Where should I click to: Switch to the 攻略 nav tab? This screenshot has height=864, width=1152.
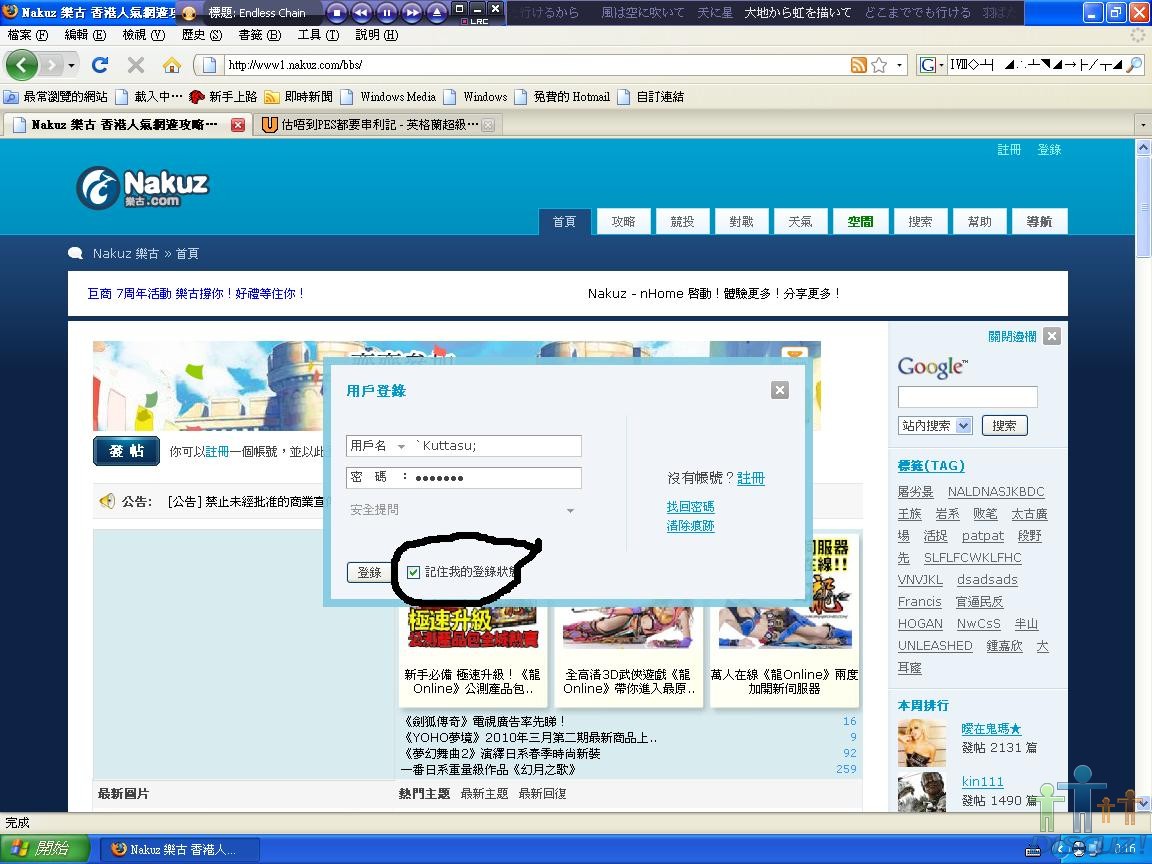point(623,221)
